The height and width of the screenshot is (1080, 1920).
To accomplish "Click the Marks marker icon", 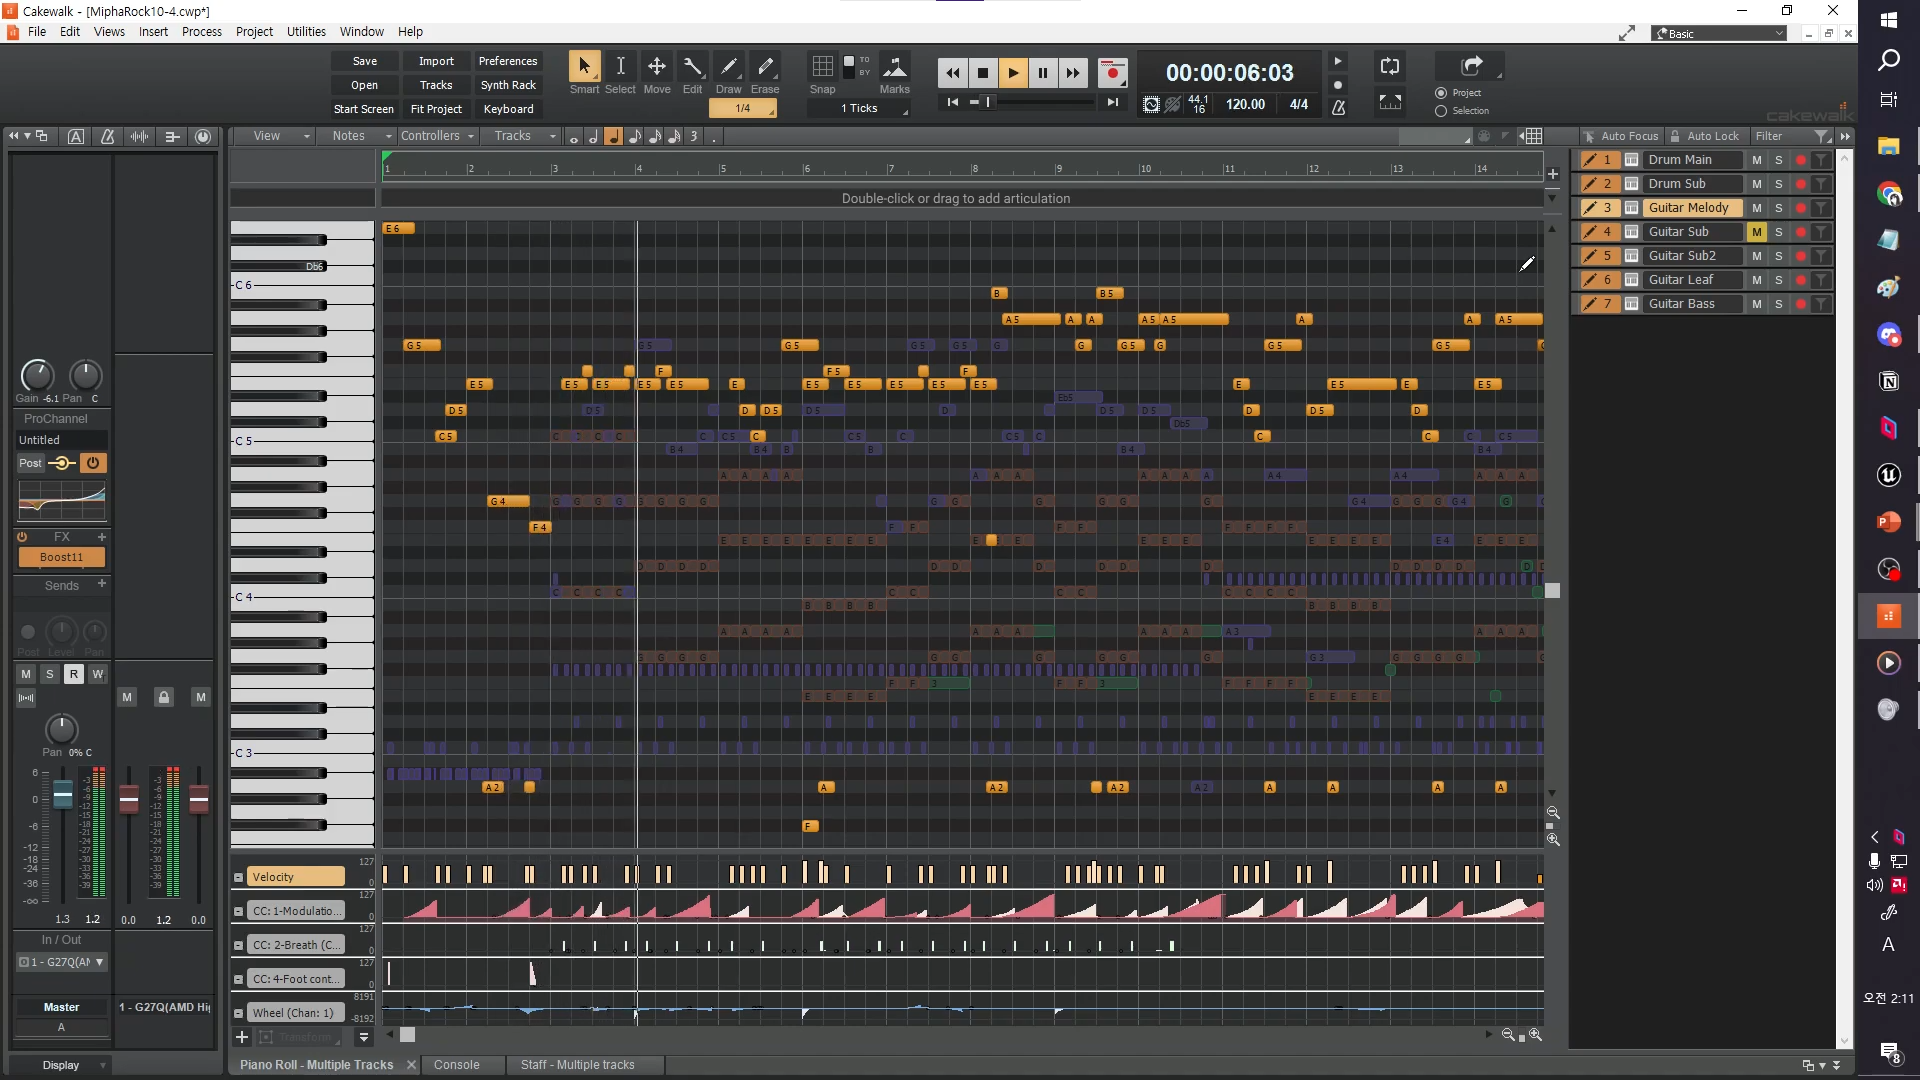I will pos(894,67).
